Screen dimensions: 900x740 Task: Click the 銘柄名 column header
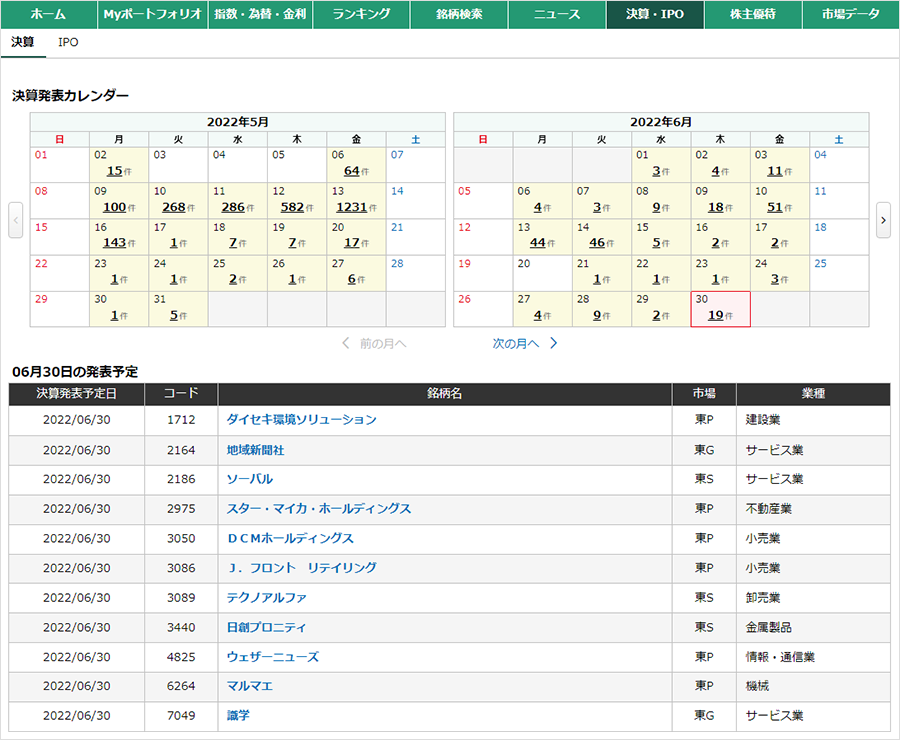pos(444,394)
